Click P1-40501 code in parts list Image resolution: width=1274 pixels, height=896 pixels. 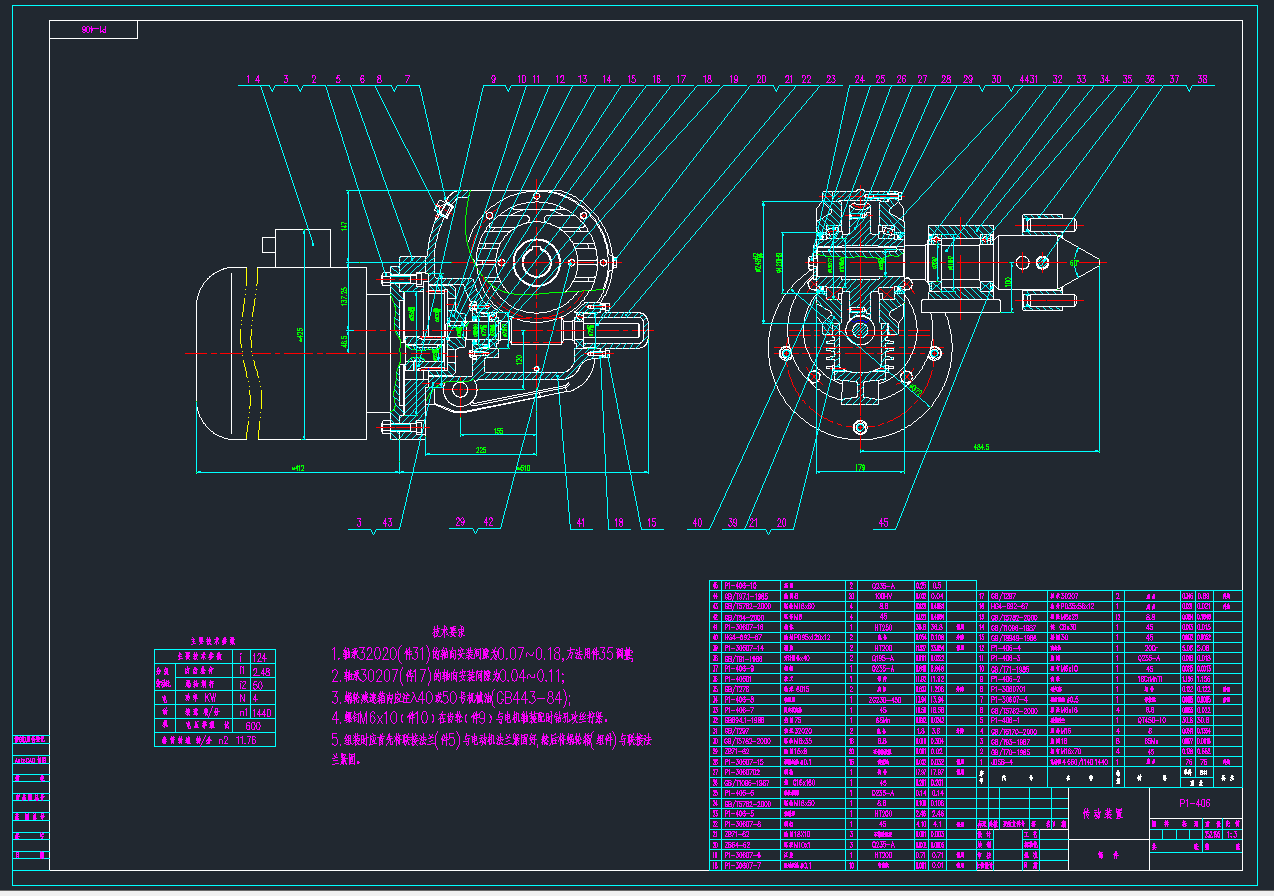click(x=738, y=679)
